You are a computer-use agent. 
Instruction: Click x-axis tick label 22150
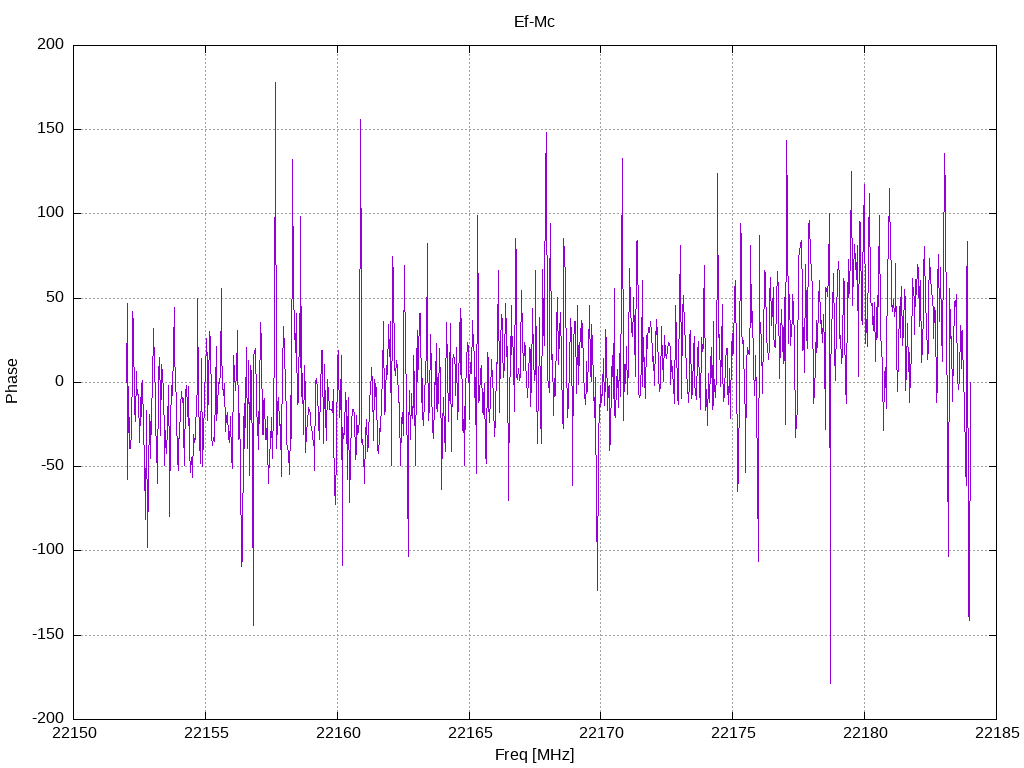[74, 733]
